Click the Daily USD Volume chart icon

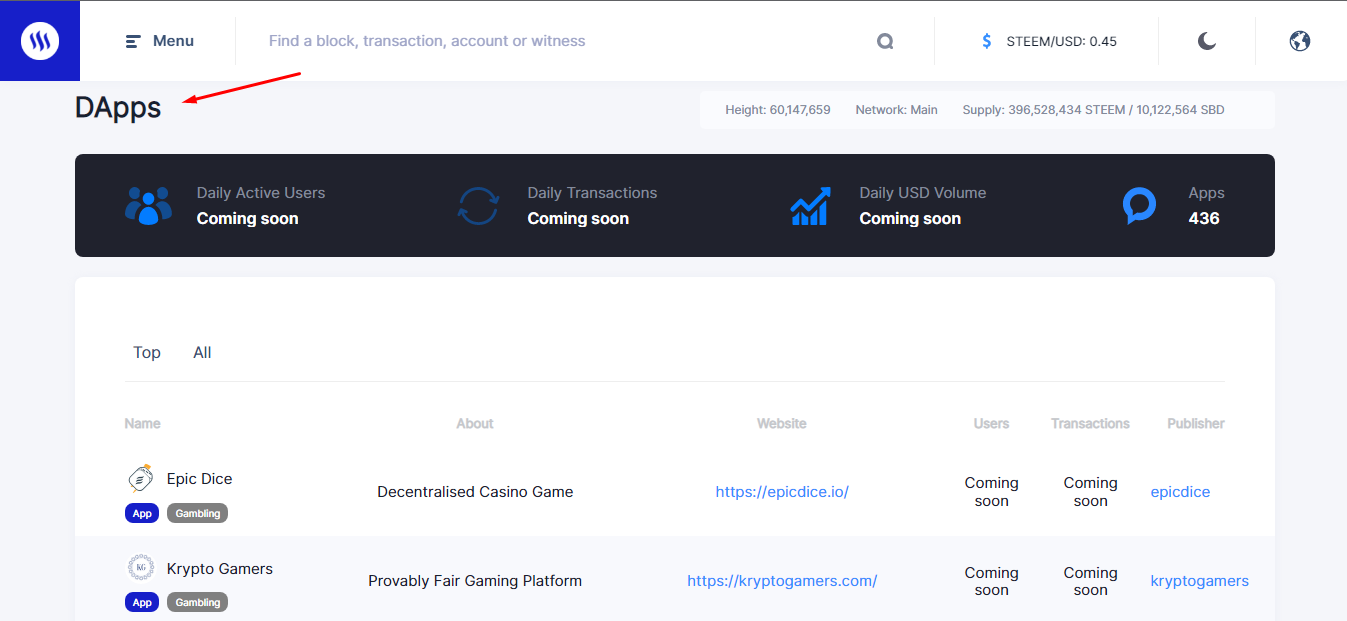(x=810, y=206)
